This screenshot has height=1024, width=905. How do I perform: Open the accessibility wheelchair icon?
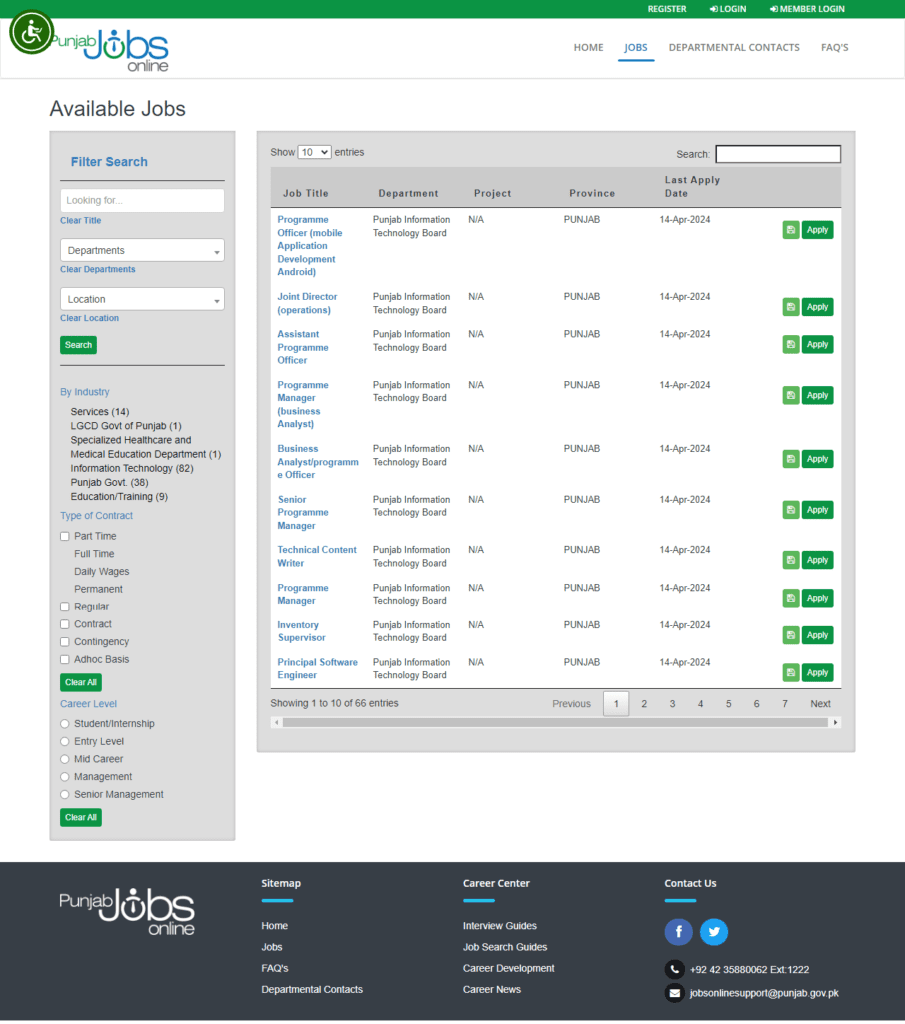pos(31,32)
